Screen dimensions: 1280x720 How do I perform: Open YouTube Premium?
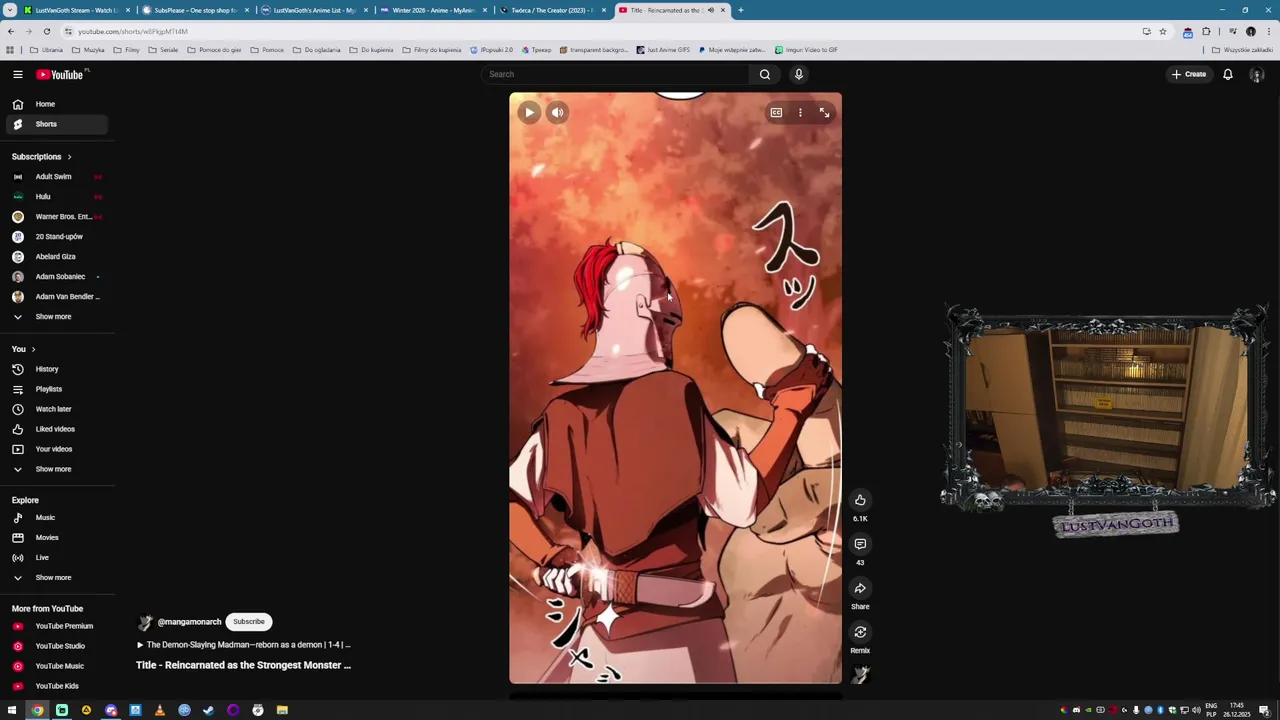pos(57,626)
